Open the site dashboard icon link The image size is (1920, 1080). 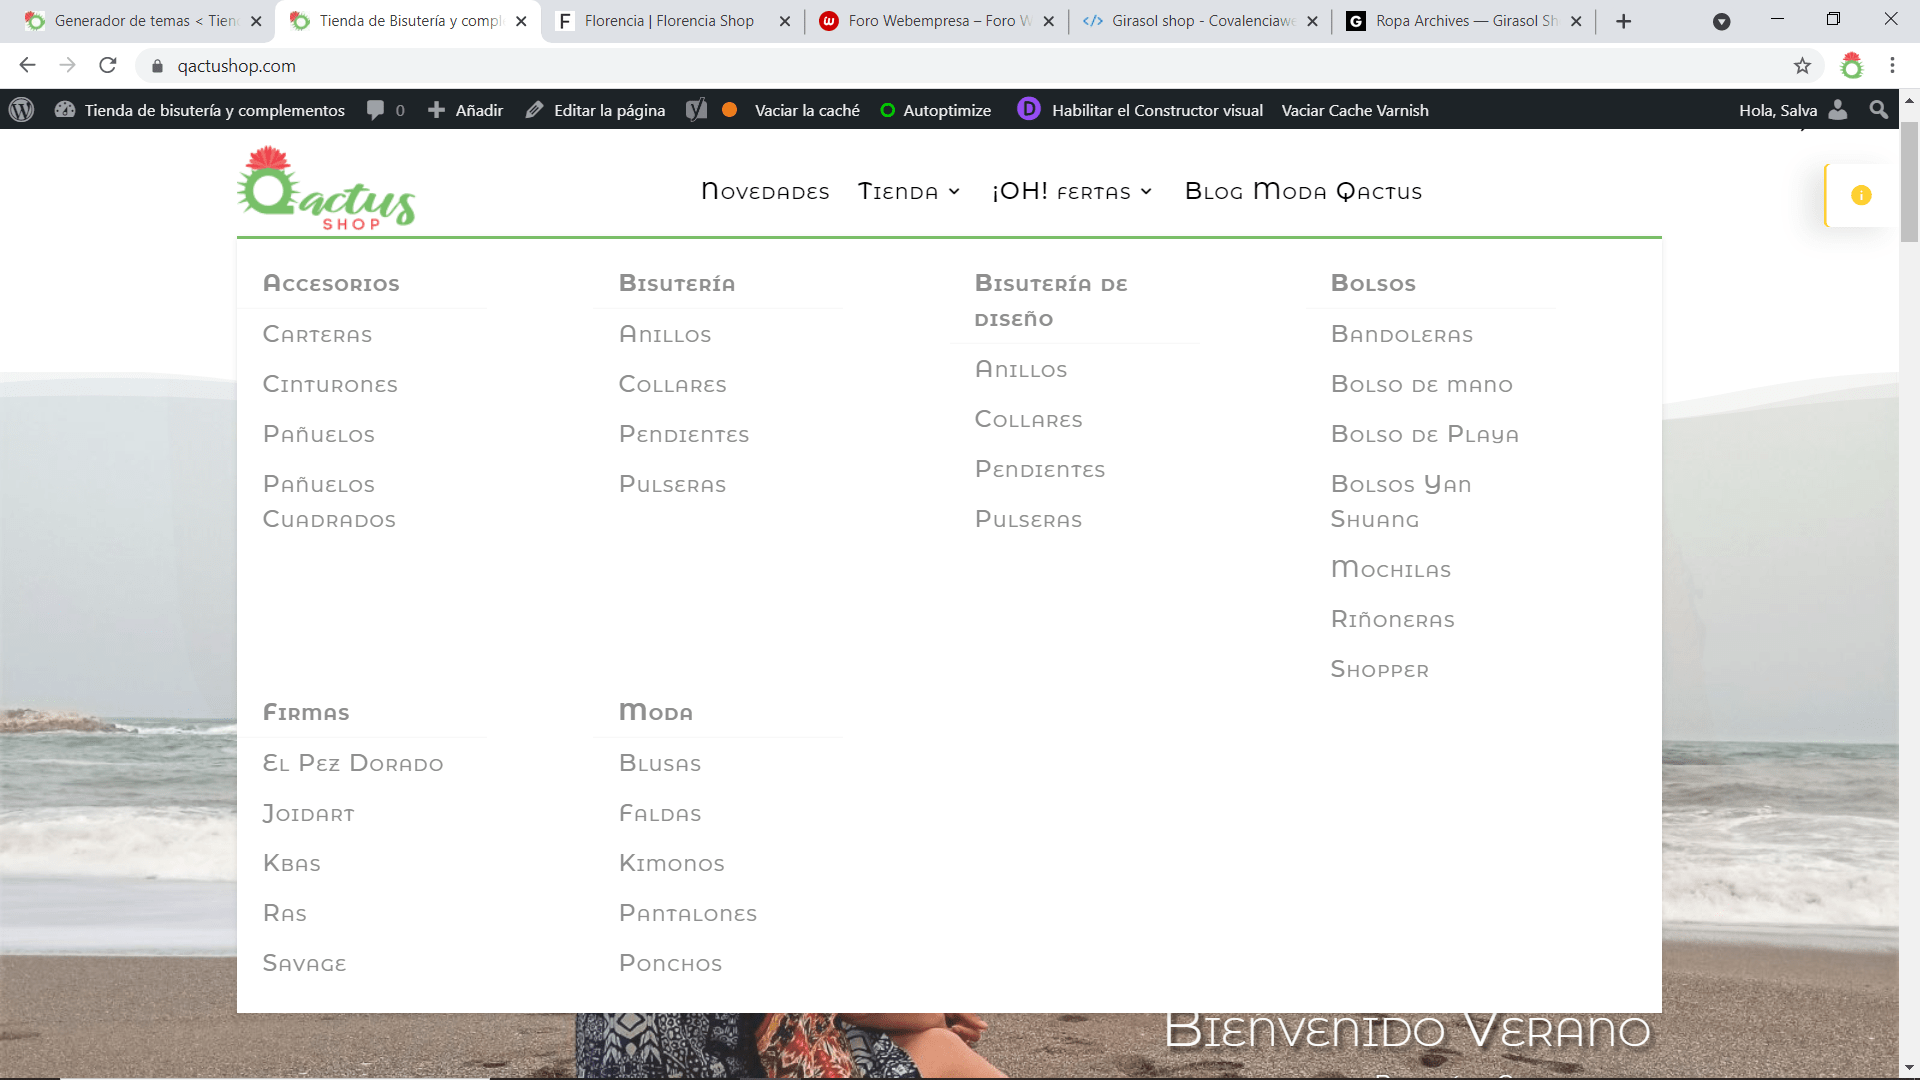pyautogui.click(x=65, y=110)
